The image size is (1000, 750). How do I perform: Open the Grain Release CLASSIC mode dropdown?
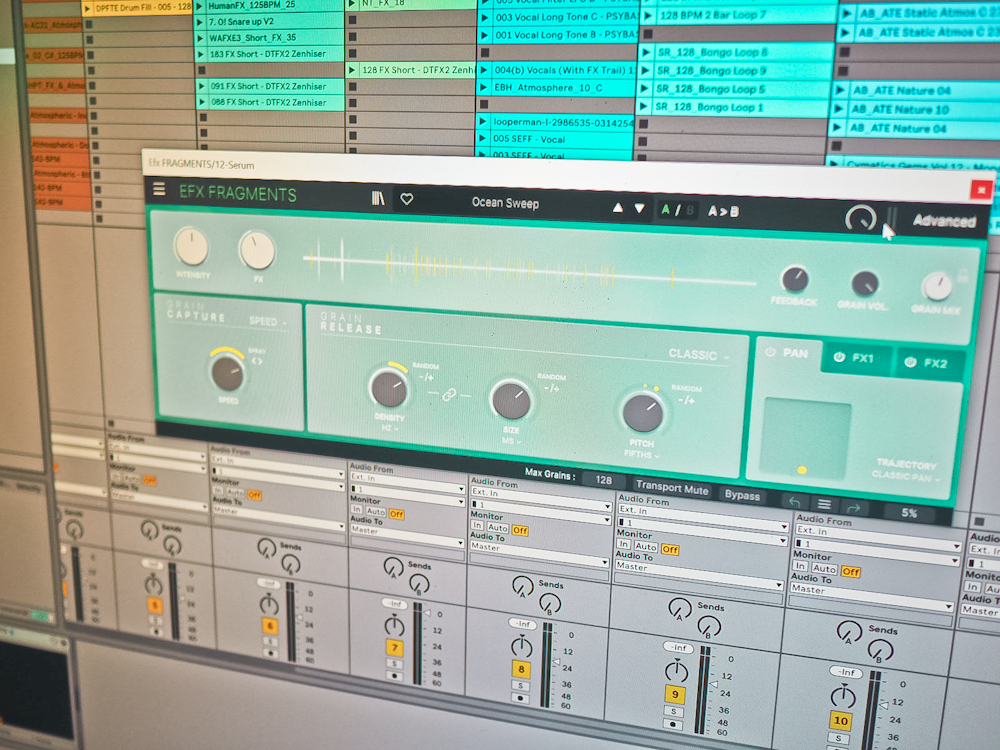tap(698, 355)
